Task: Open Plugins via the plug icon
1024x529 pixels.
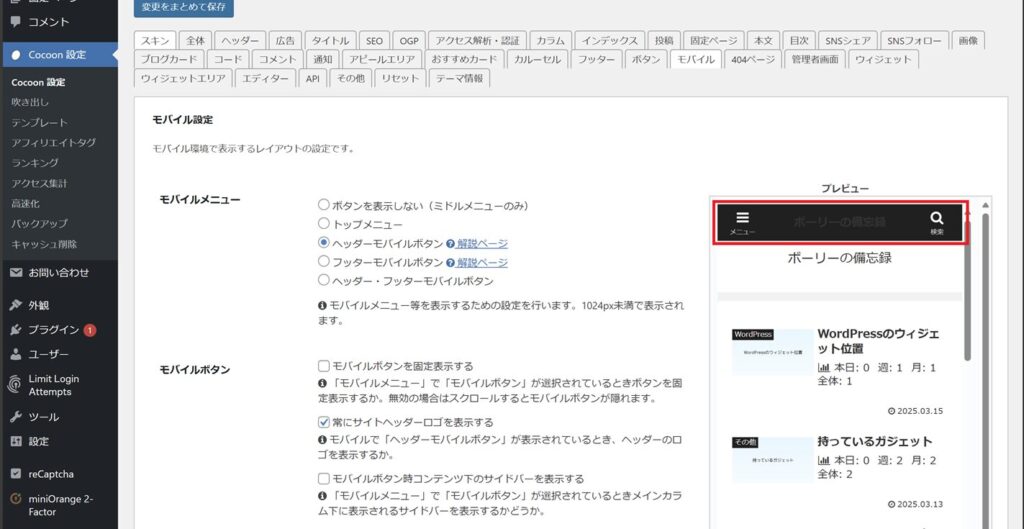Action: click(x=16, y=329)
